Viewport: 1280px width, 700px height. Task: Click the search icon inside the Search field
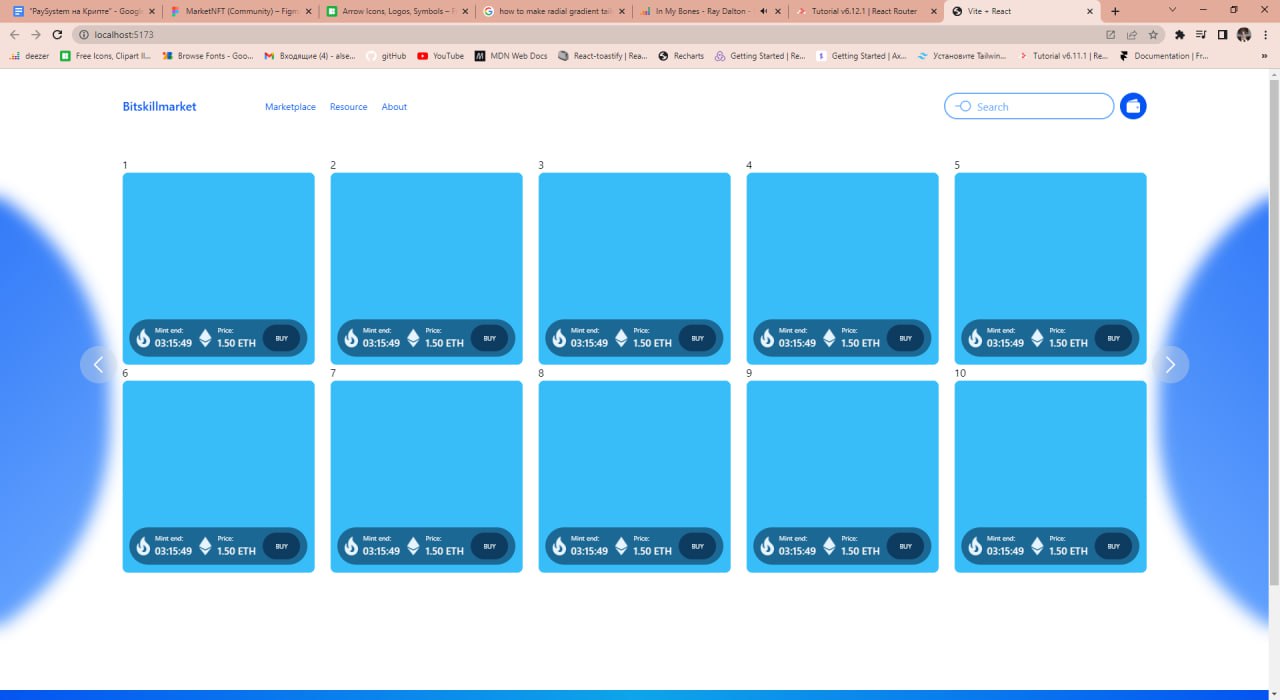pyautogui.click(x=963, y=106)
